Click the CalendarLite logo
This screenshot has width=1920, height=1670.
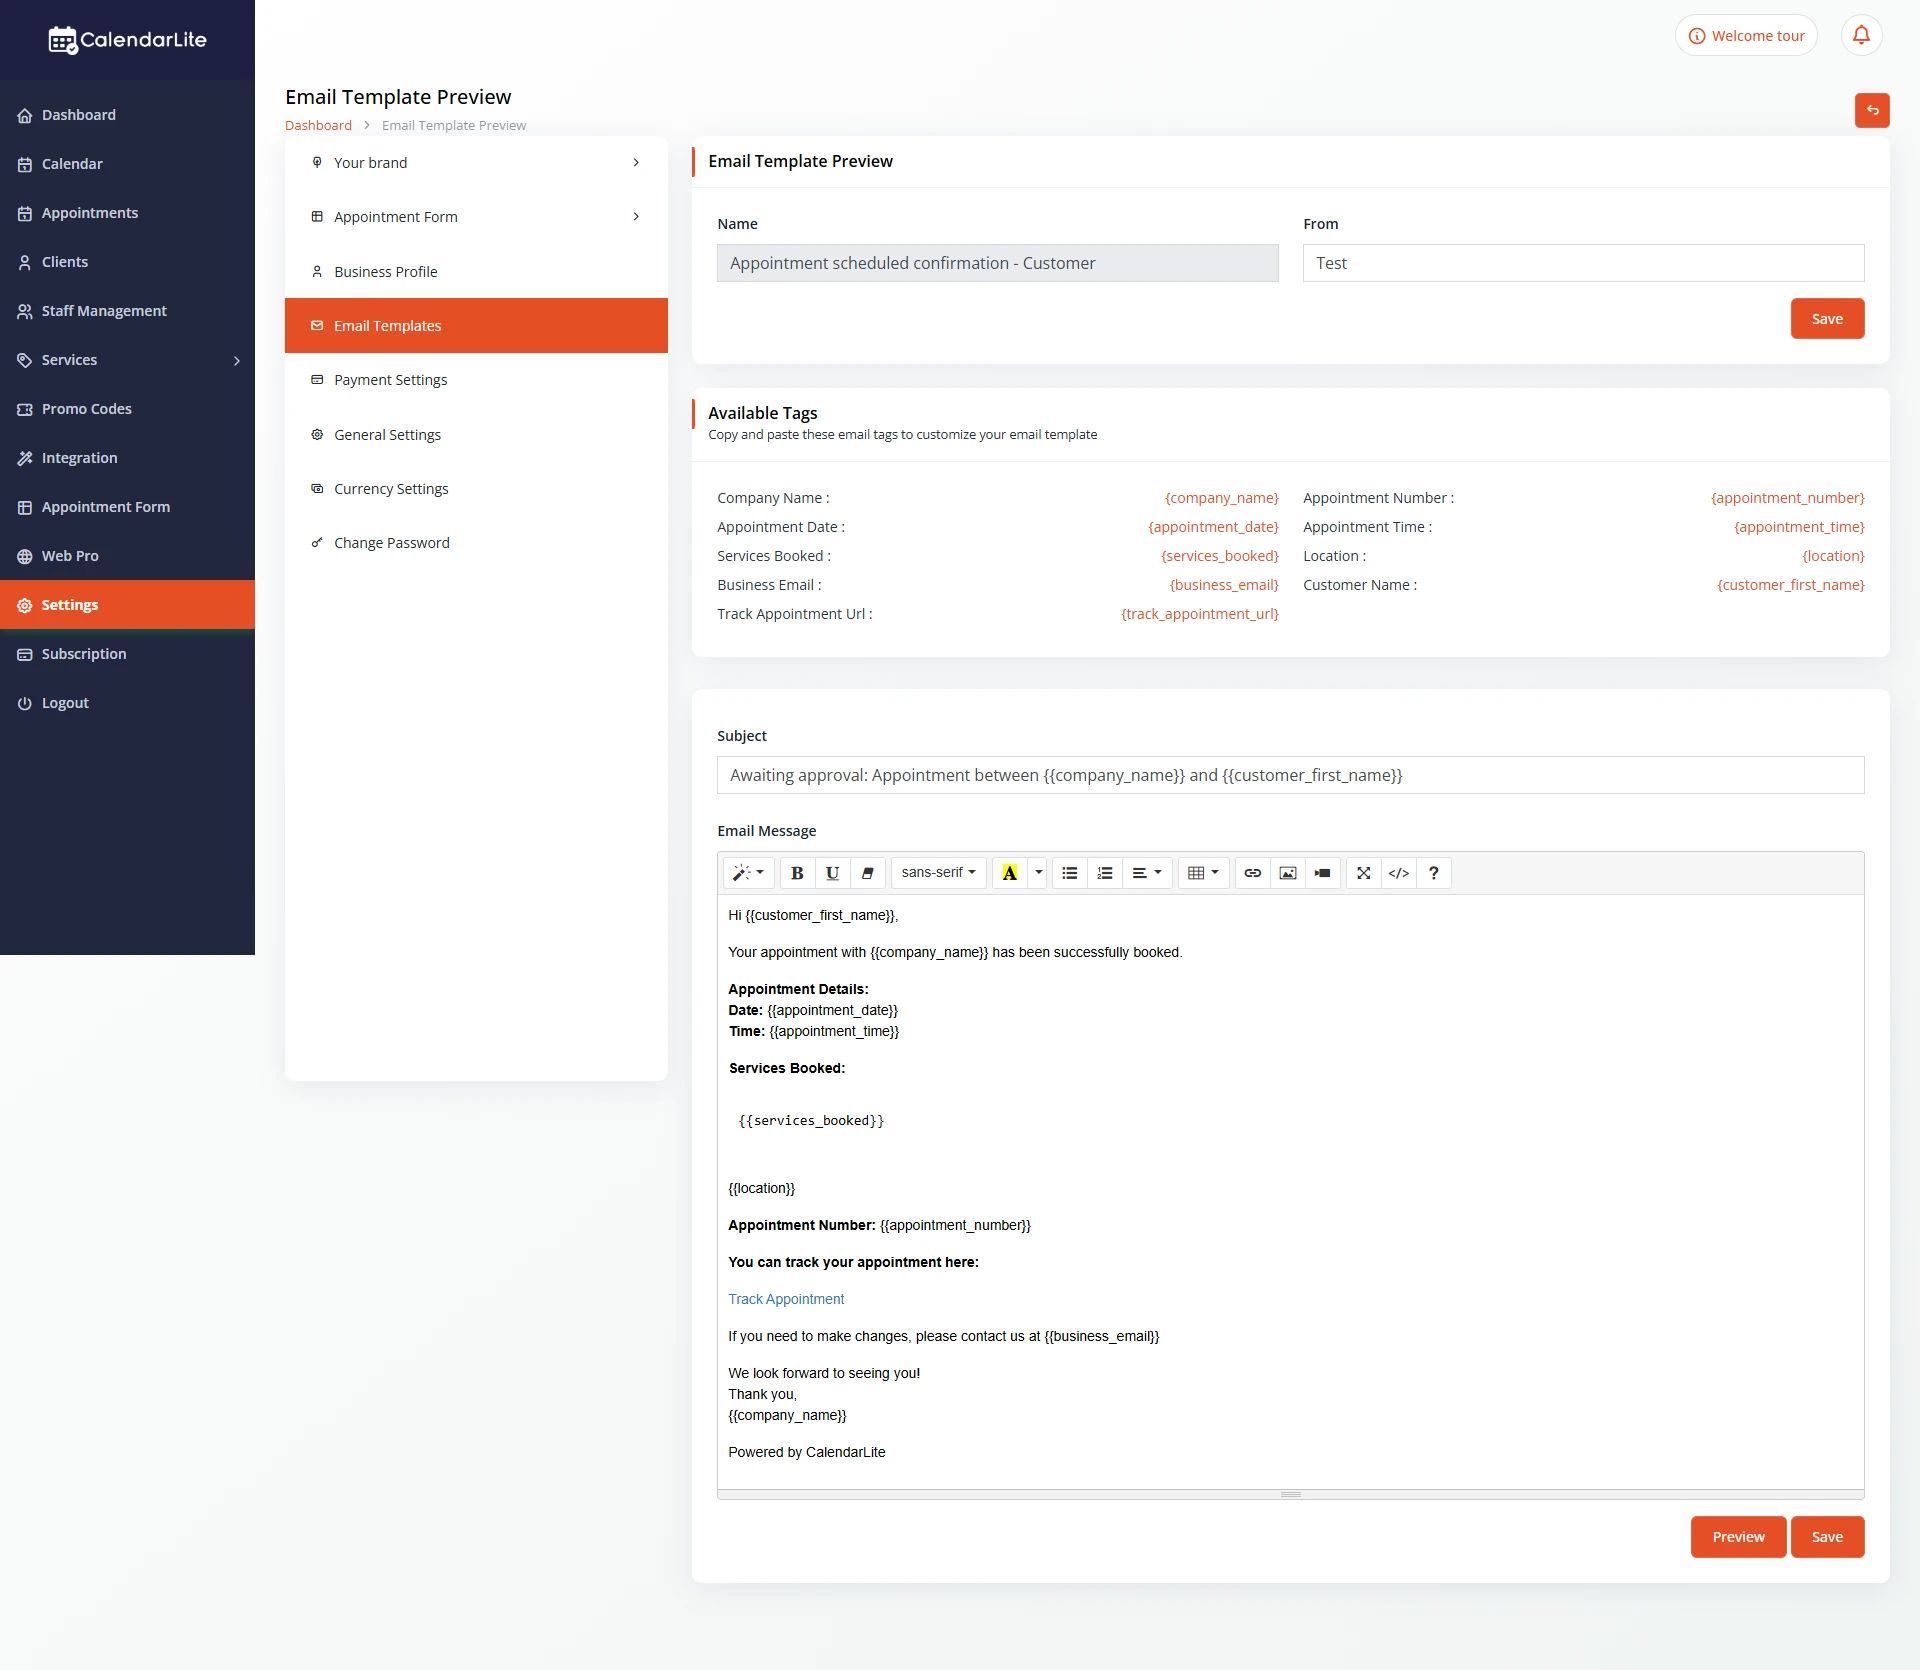[127, 40]
